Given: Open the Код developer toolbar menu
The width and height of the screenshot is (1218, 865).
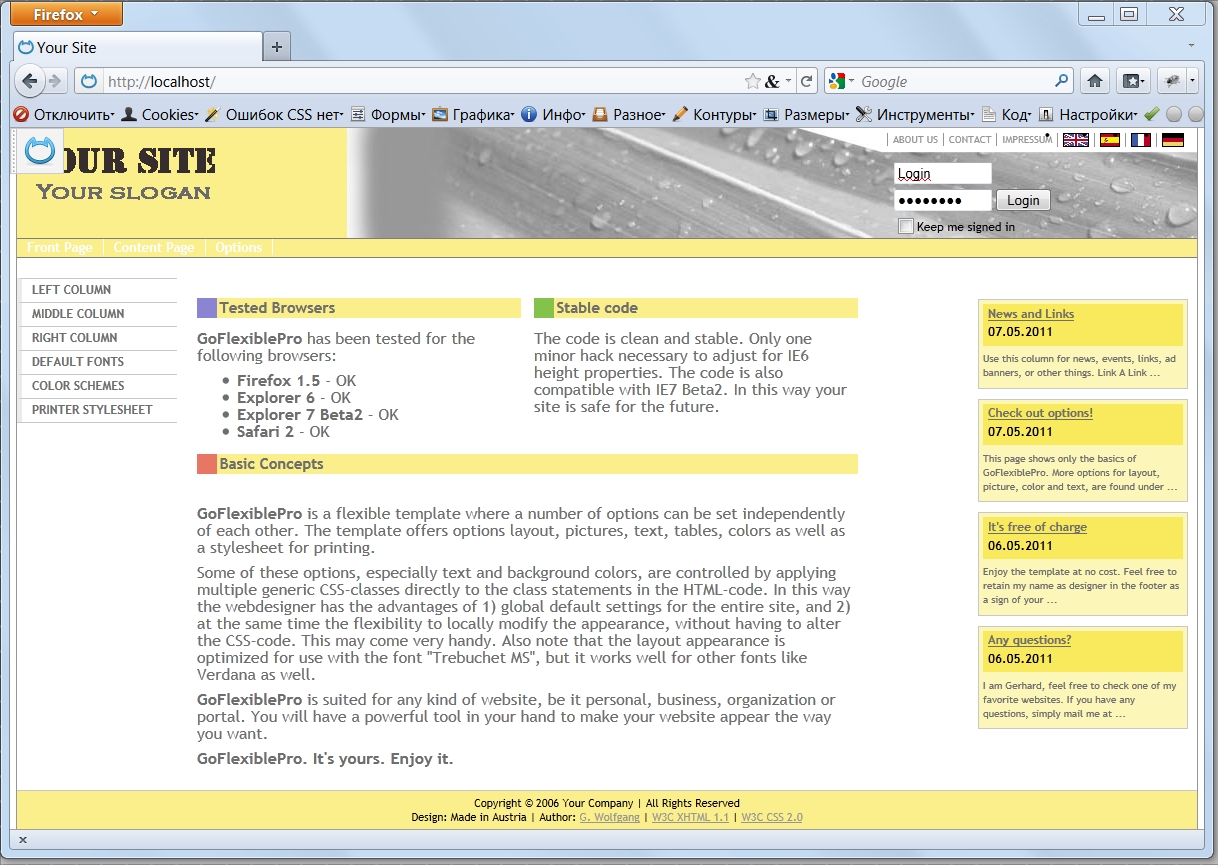Looking at the screenshot, I should click(1007, 114).
